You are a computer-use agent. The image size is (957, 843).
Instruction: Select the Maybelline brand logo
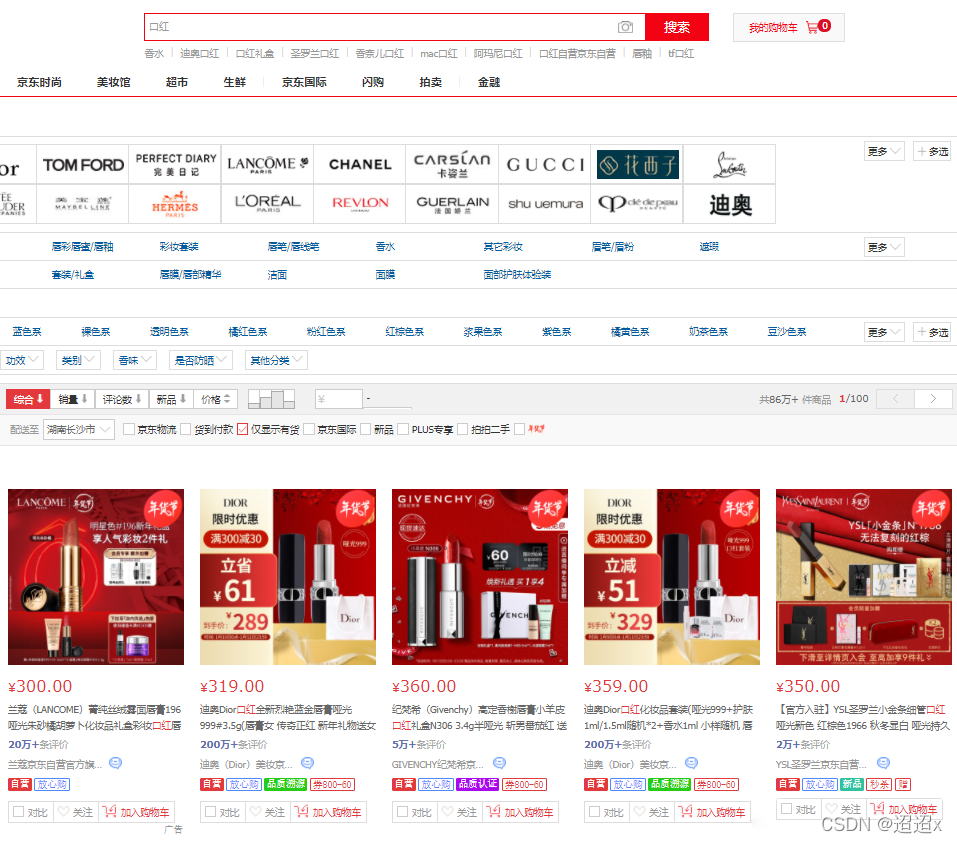[x=83, y=204]
